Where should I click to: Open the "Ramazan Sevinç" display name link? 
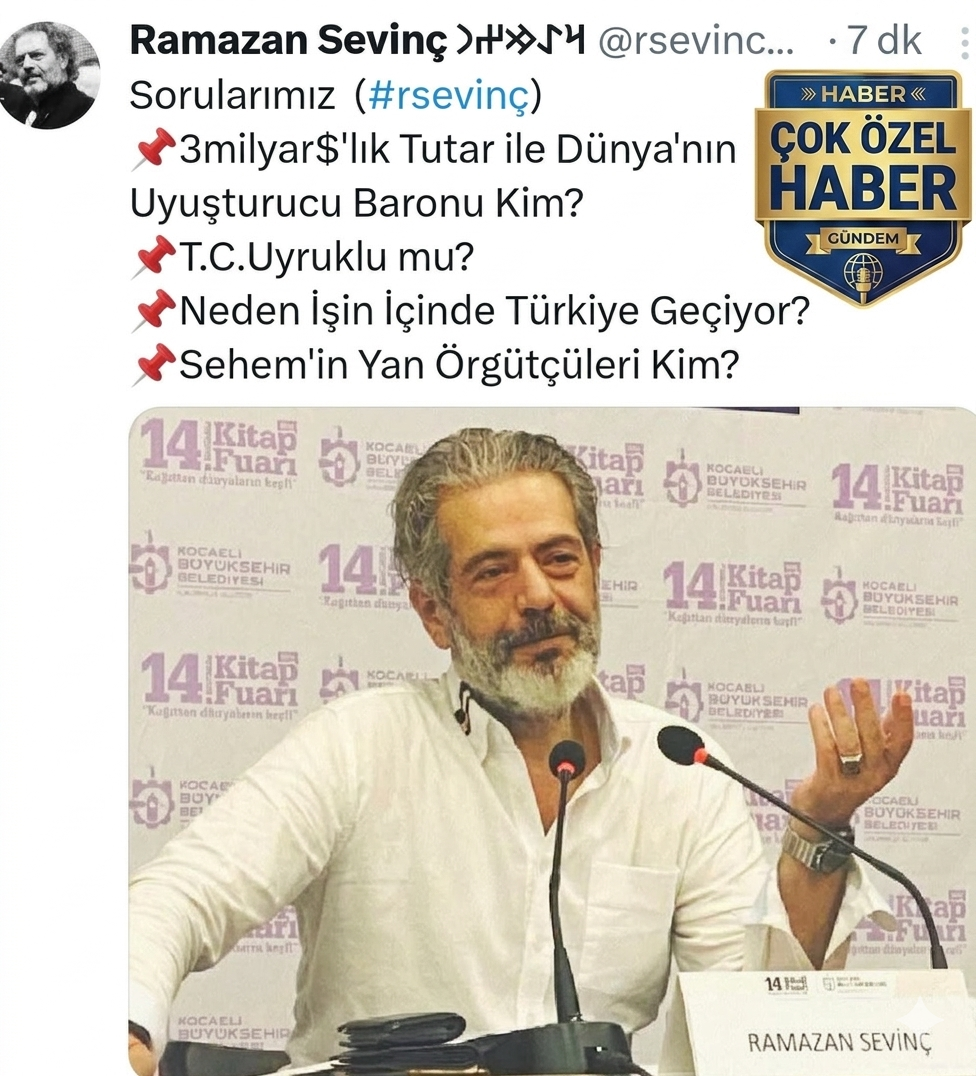pos(288,40)
